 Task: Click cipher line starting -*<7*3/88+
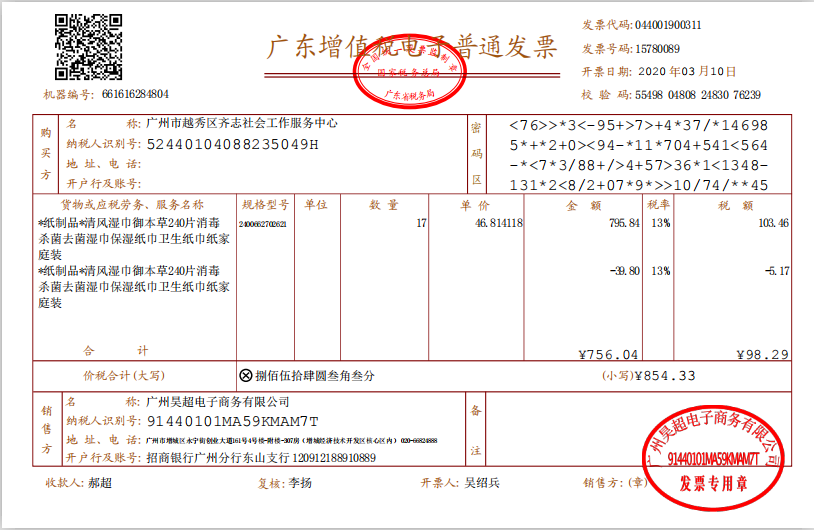click(639, 165)
